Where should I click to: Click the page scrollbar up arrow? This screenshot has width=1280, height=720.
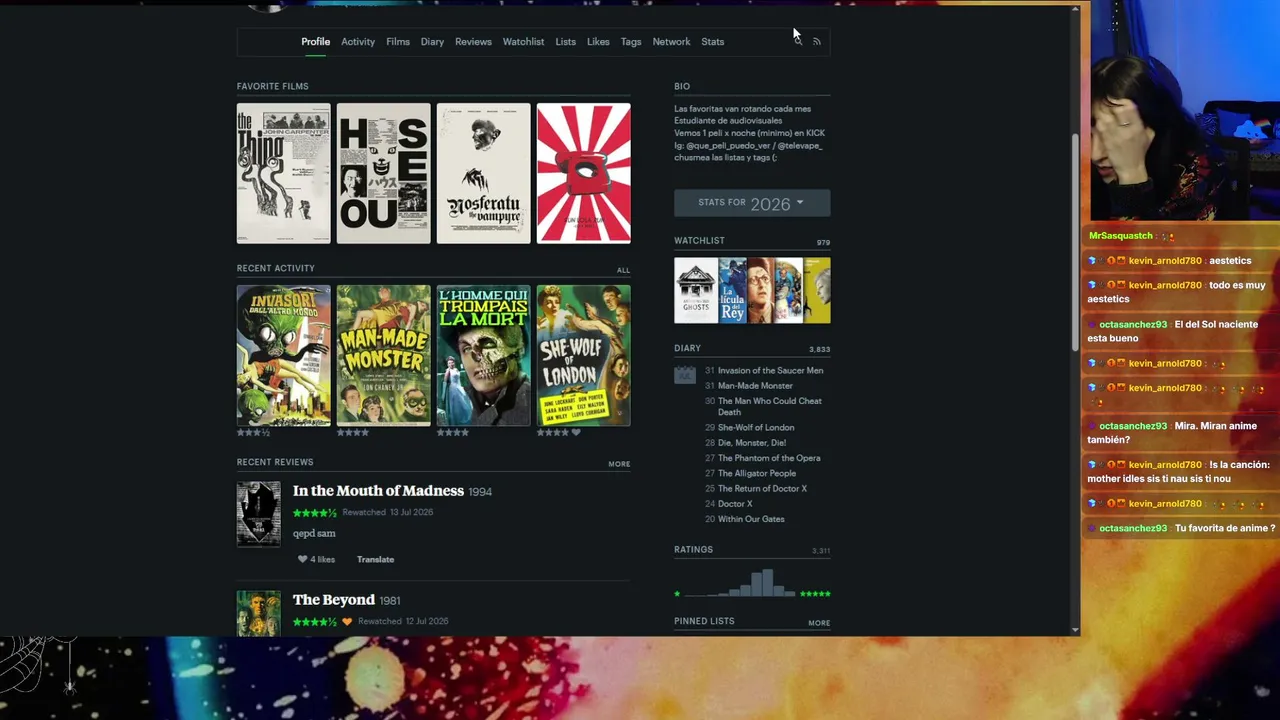pyautogui.click(x=1075, y=9)
